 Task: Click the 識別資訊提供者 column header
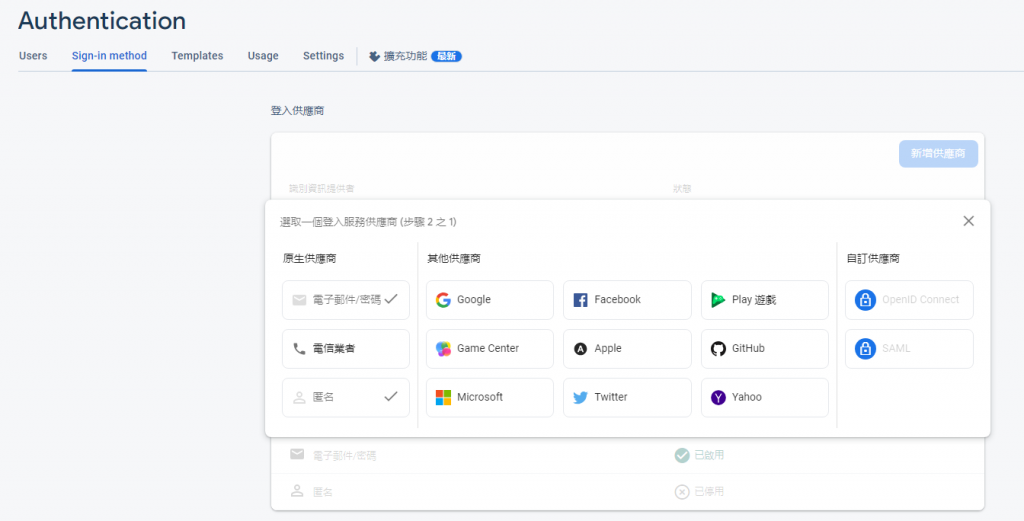pyautogui.click(x=322, y=189)
